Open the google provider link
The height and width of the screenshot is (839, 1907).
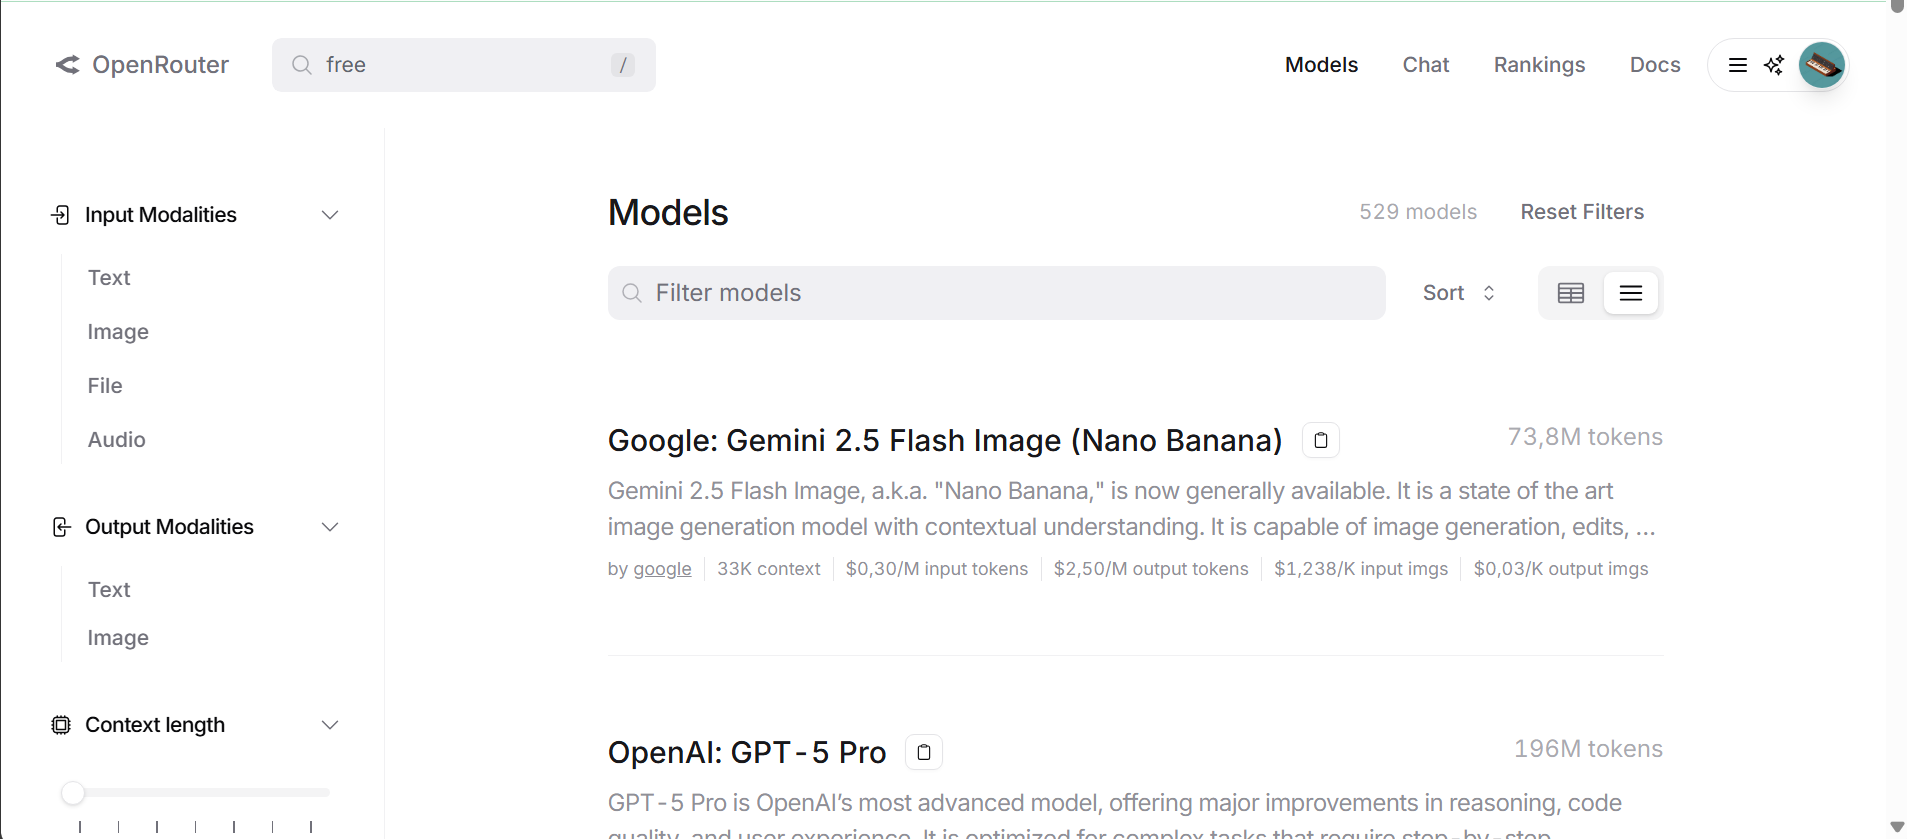click(x=662, y=569)
